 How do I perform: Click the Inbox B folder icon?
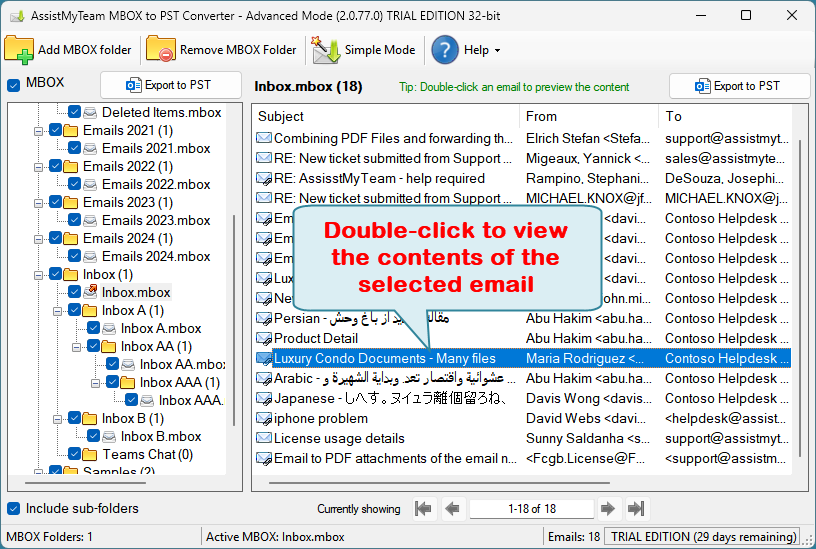[x=90, y=418]
